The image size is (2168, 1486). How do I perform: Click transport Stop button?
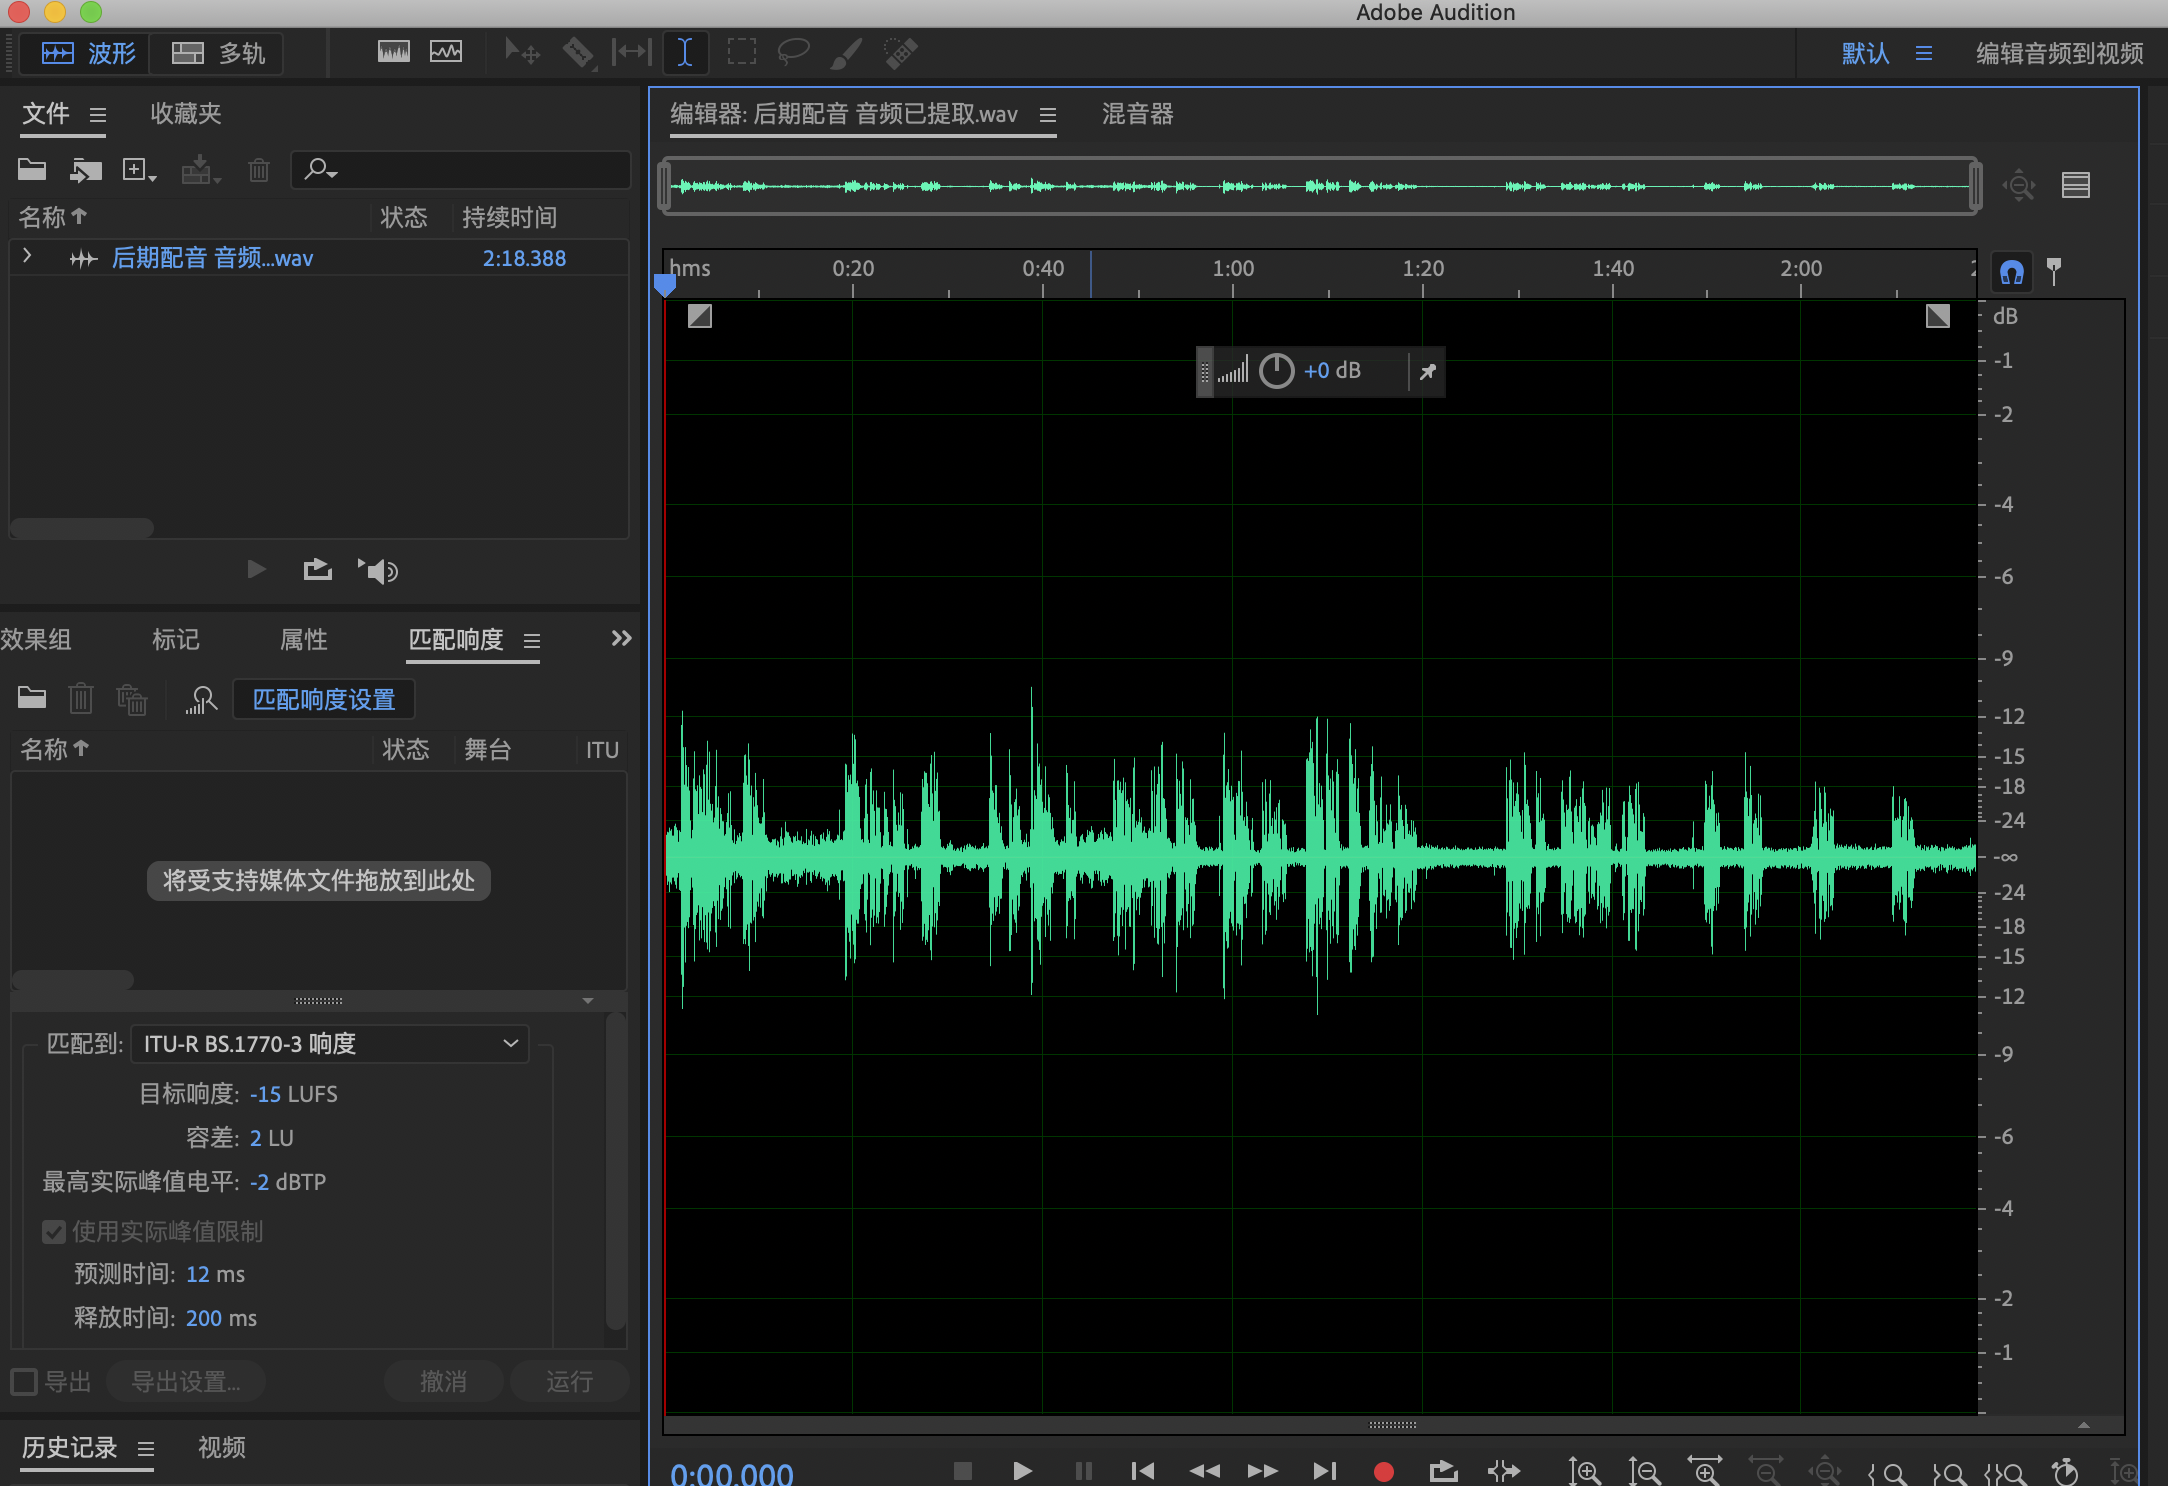click(963, 1471)
